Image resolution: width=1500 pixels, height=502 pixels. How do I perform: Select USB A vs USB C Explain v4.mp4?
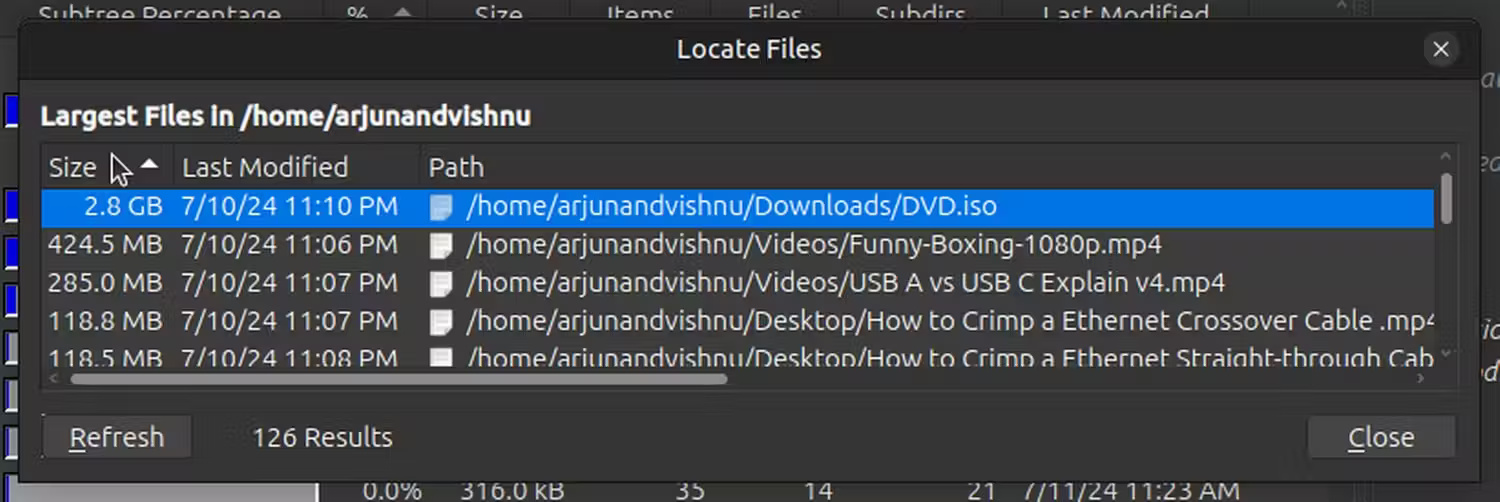737,283
